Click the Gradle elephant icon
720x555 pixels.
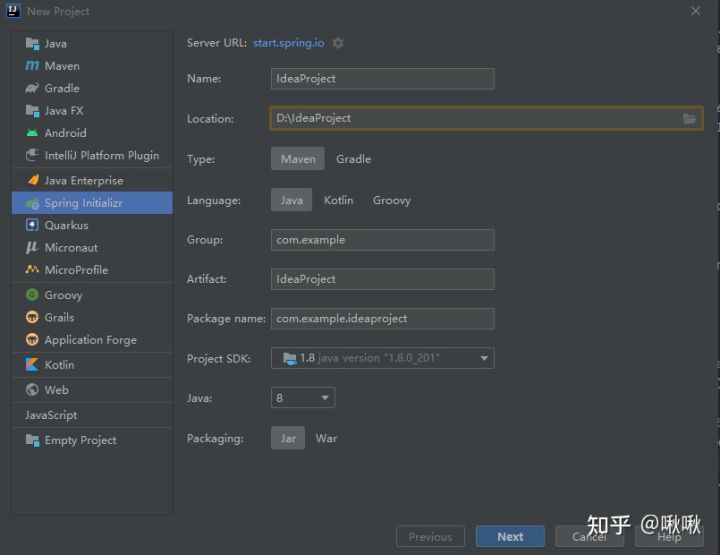[x=32, y=88]
